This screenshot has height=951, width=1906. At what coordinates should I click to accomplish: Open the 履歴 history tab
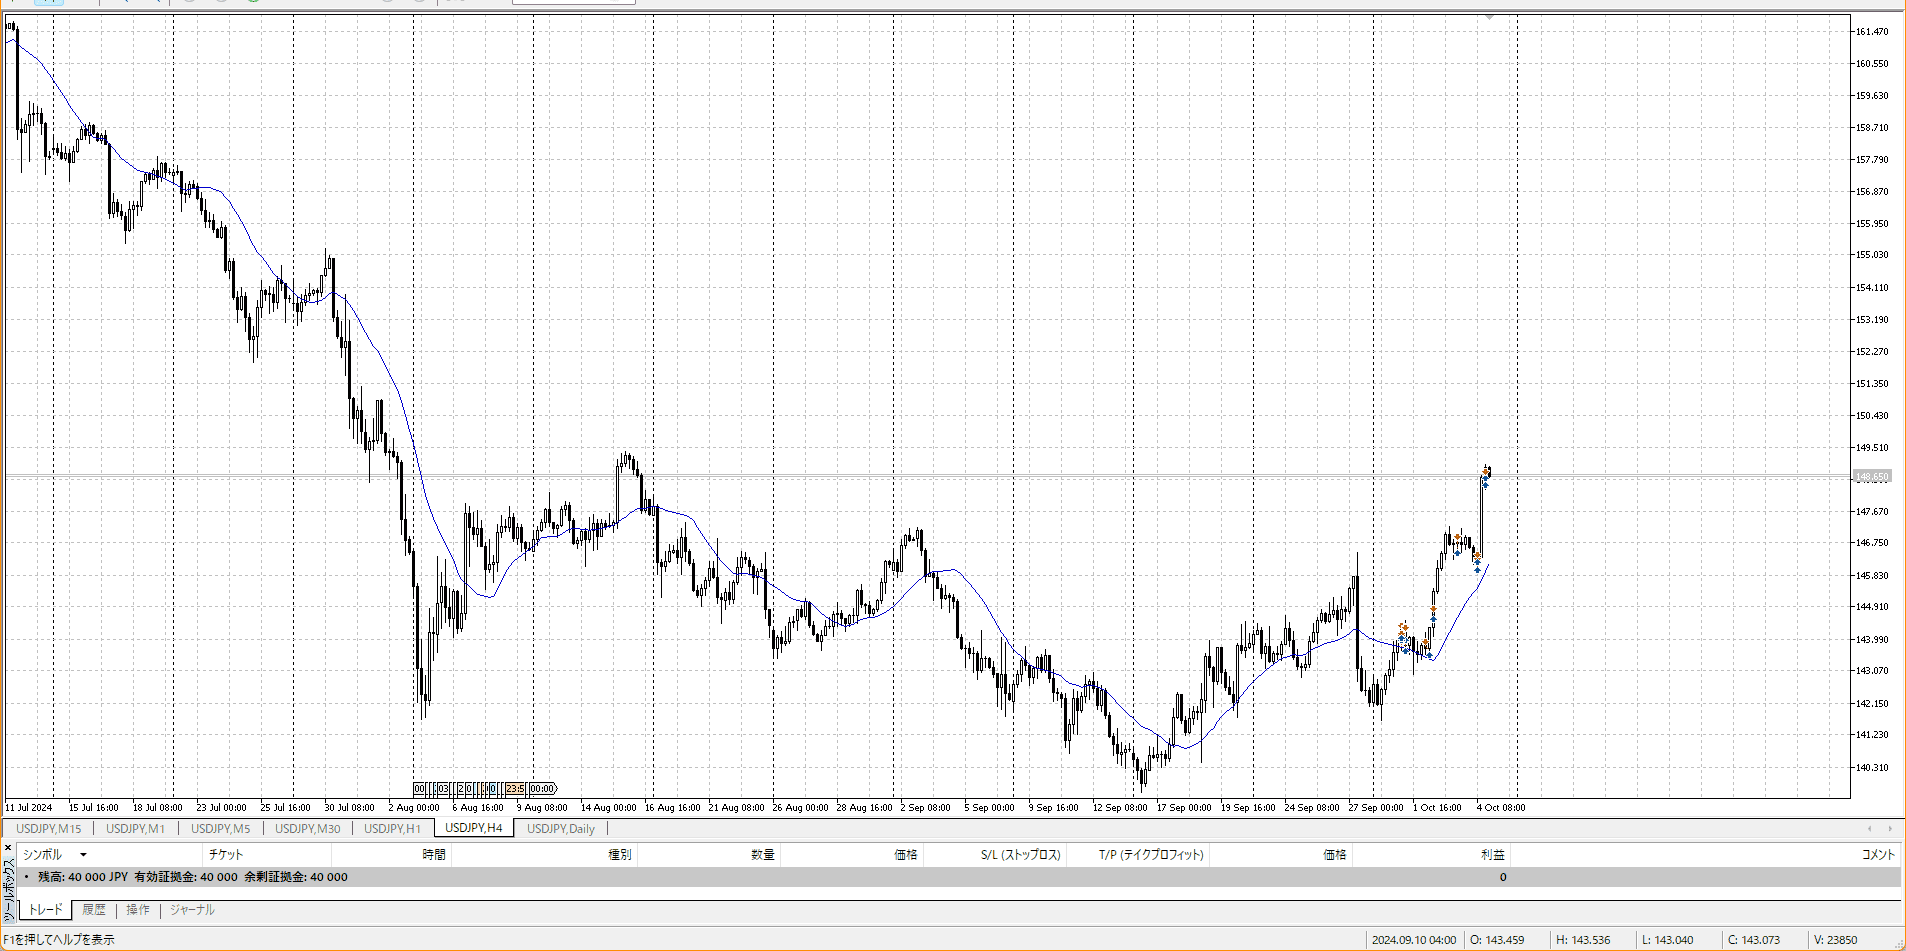click(94, 910)
